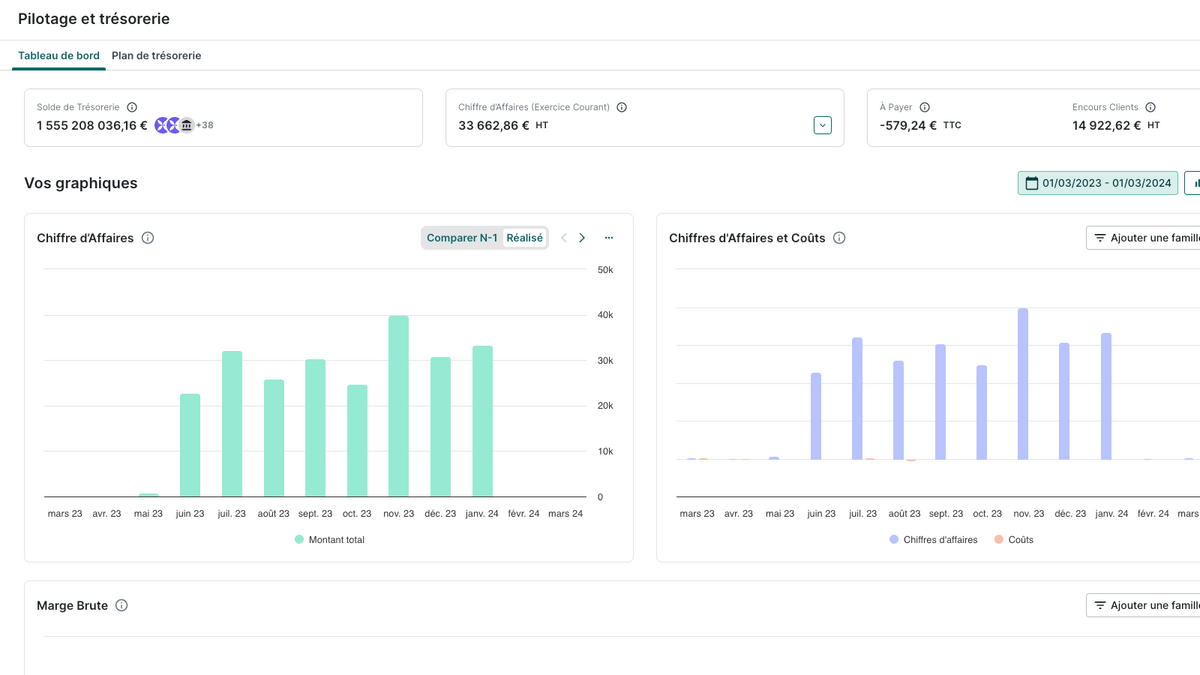Show the À Payer info tooltip icon
This screenshot has height=675, width=1200.
point(924,107)
